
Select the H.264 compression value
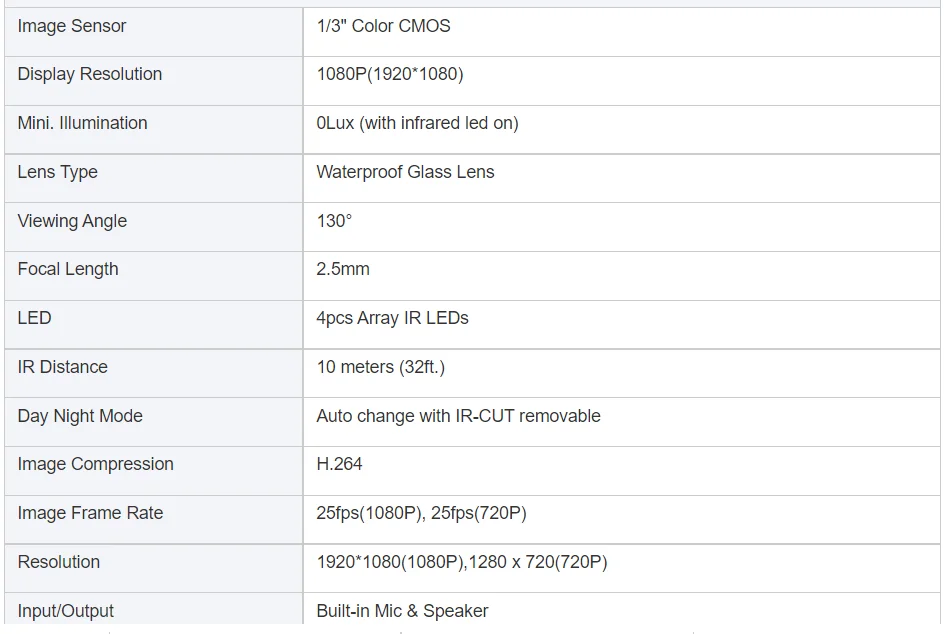tap(340, 464)
